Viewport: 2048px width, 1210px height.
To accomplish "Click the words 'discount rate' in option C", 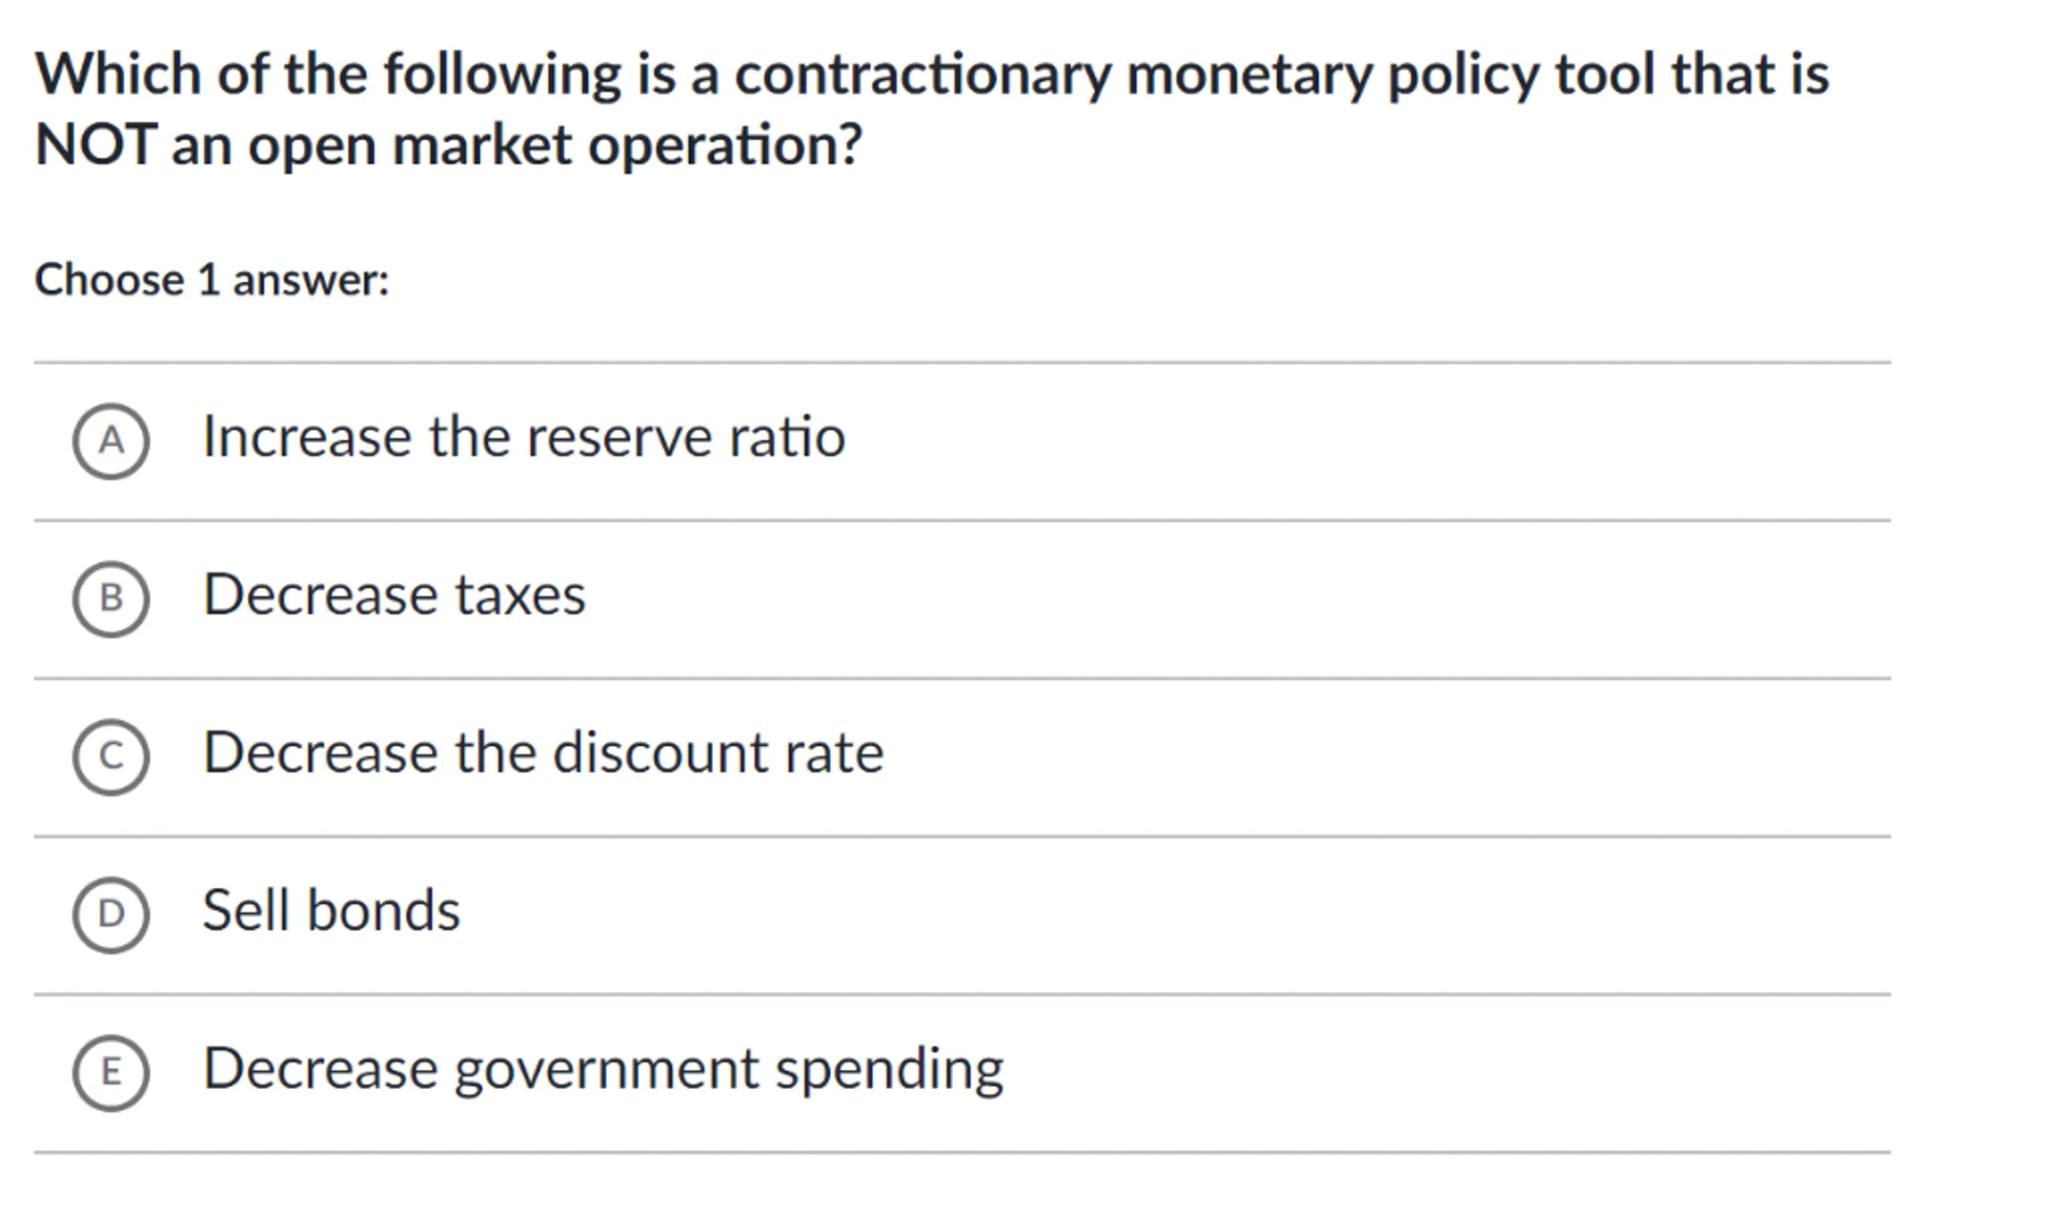I will coord(718,753).
